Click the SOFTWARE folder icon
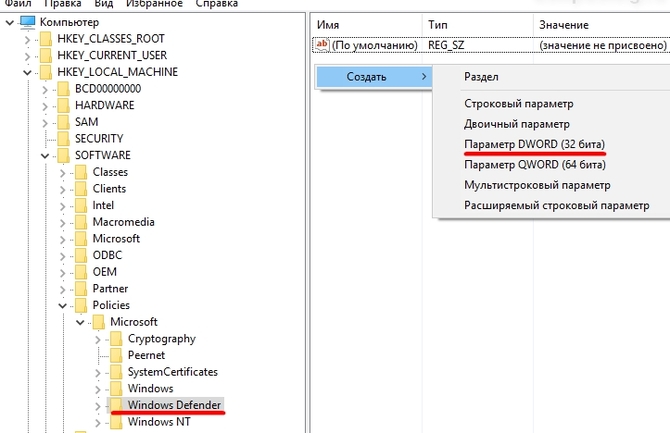Viewport: 670px width, 433px height. pos(63,156)
